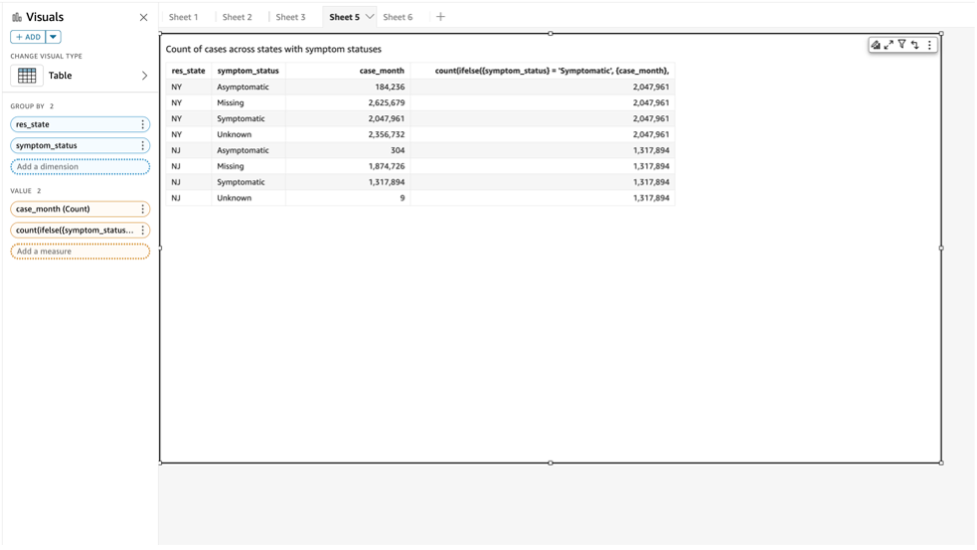Screen dimensions: 977x550
Task: Add a new sheet with plus icon
Action: click(441, 17)
